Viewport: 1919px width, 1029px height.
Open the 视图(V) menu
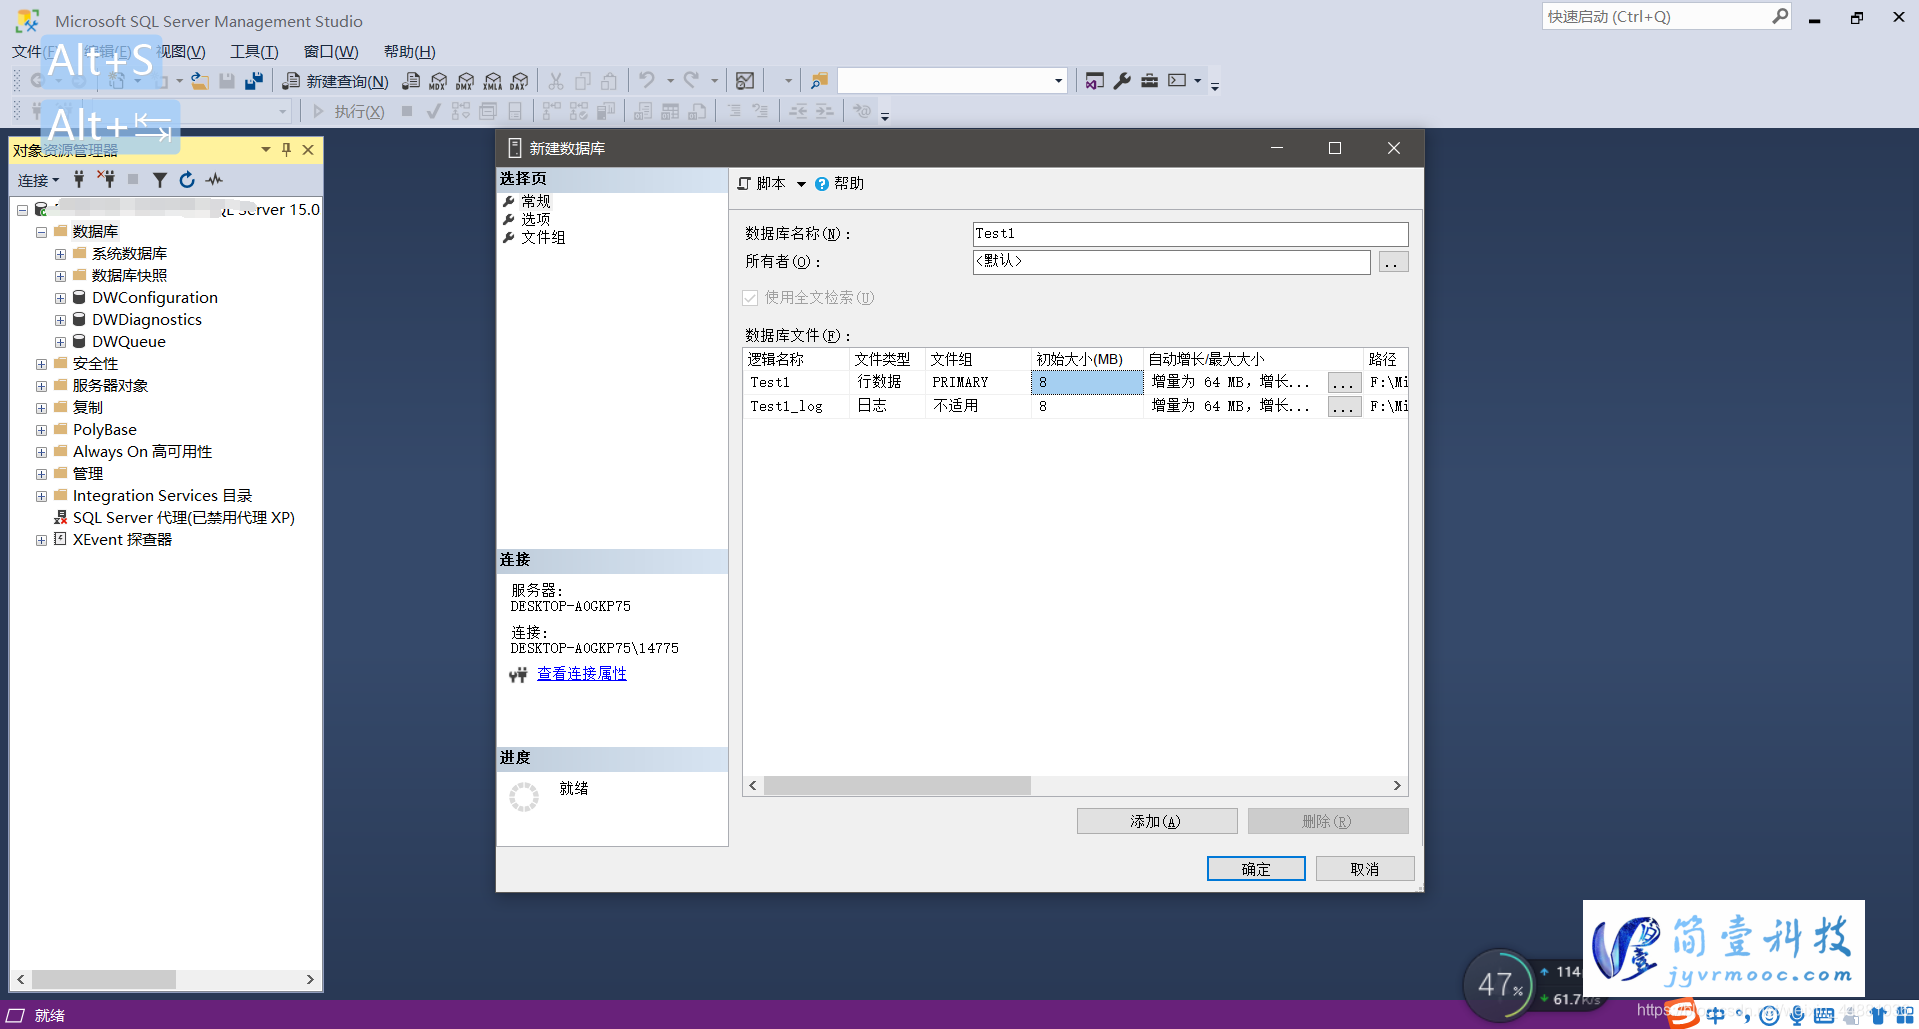pos(180,52)
